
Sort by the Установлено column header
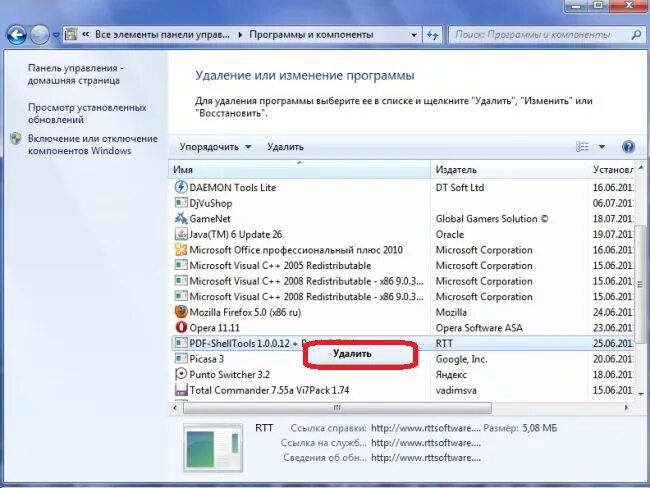(x=611, y=170)
